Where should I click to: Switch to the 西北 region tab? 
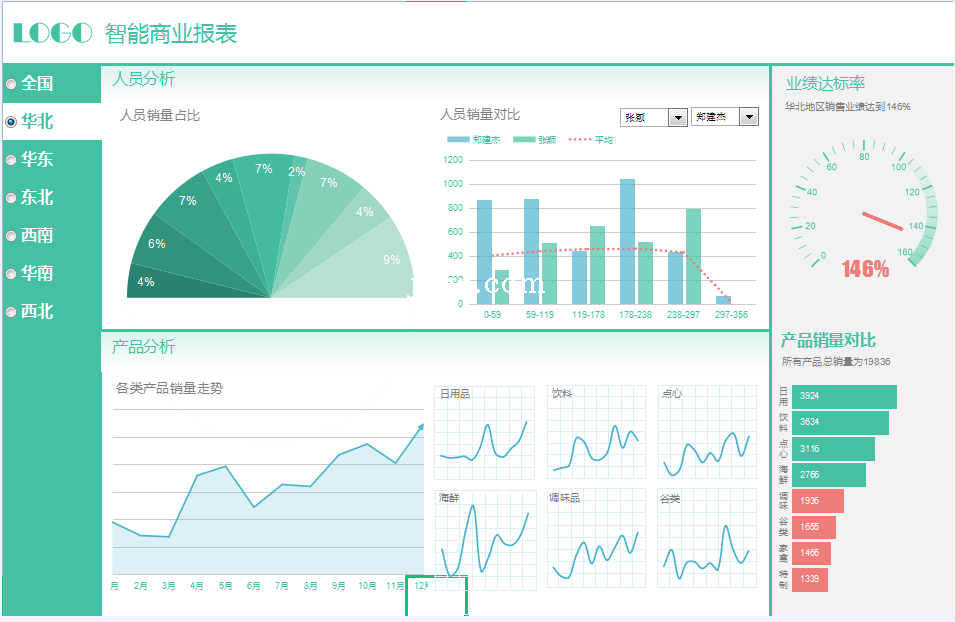click(x=38, y=312)
